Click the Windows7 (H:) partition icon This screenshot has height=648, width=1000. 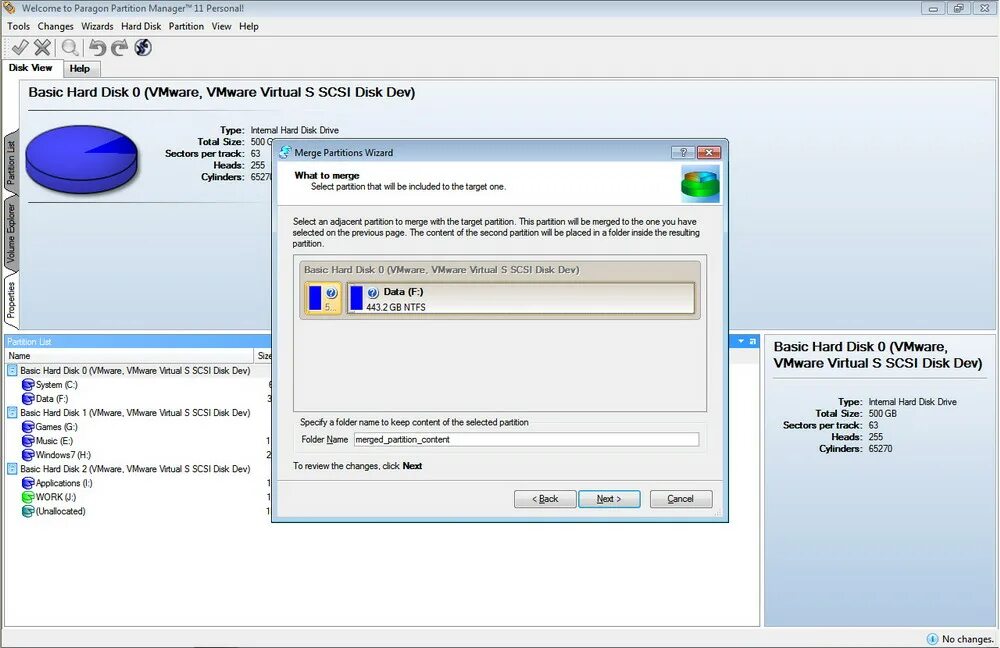click(x=27, y=455)
